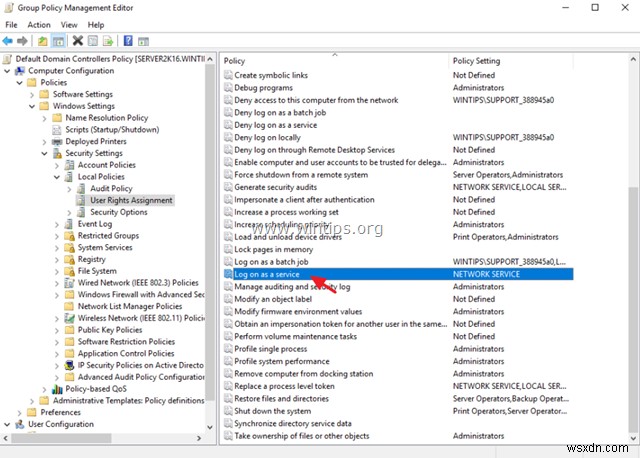This screenshot has width=640, height=458.
Task: Click the tree pane scroll right arrow
Action: tap(199, 438)
